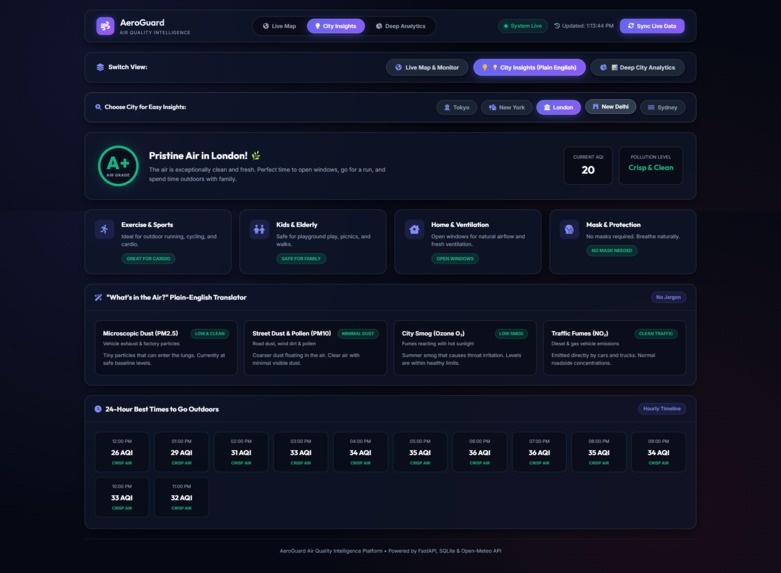Click the Hourly Timeline badge
This screenshot has width=781, height=573.
(x=661, y=409)
